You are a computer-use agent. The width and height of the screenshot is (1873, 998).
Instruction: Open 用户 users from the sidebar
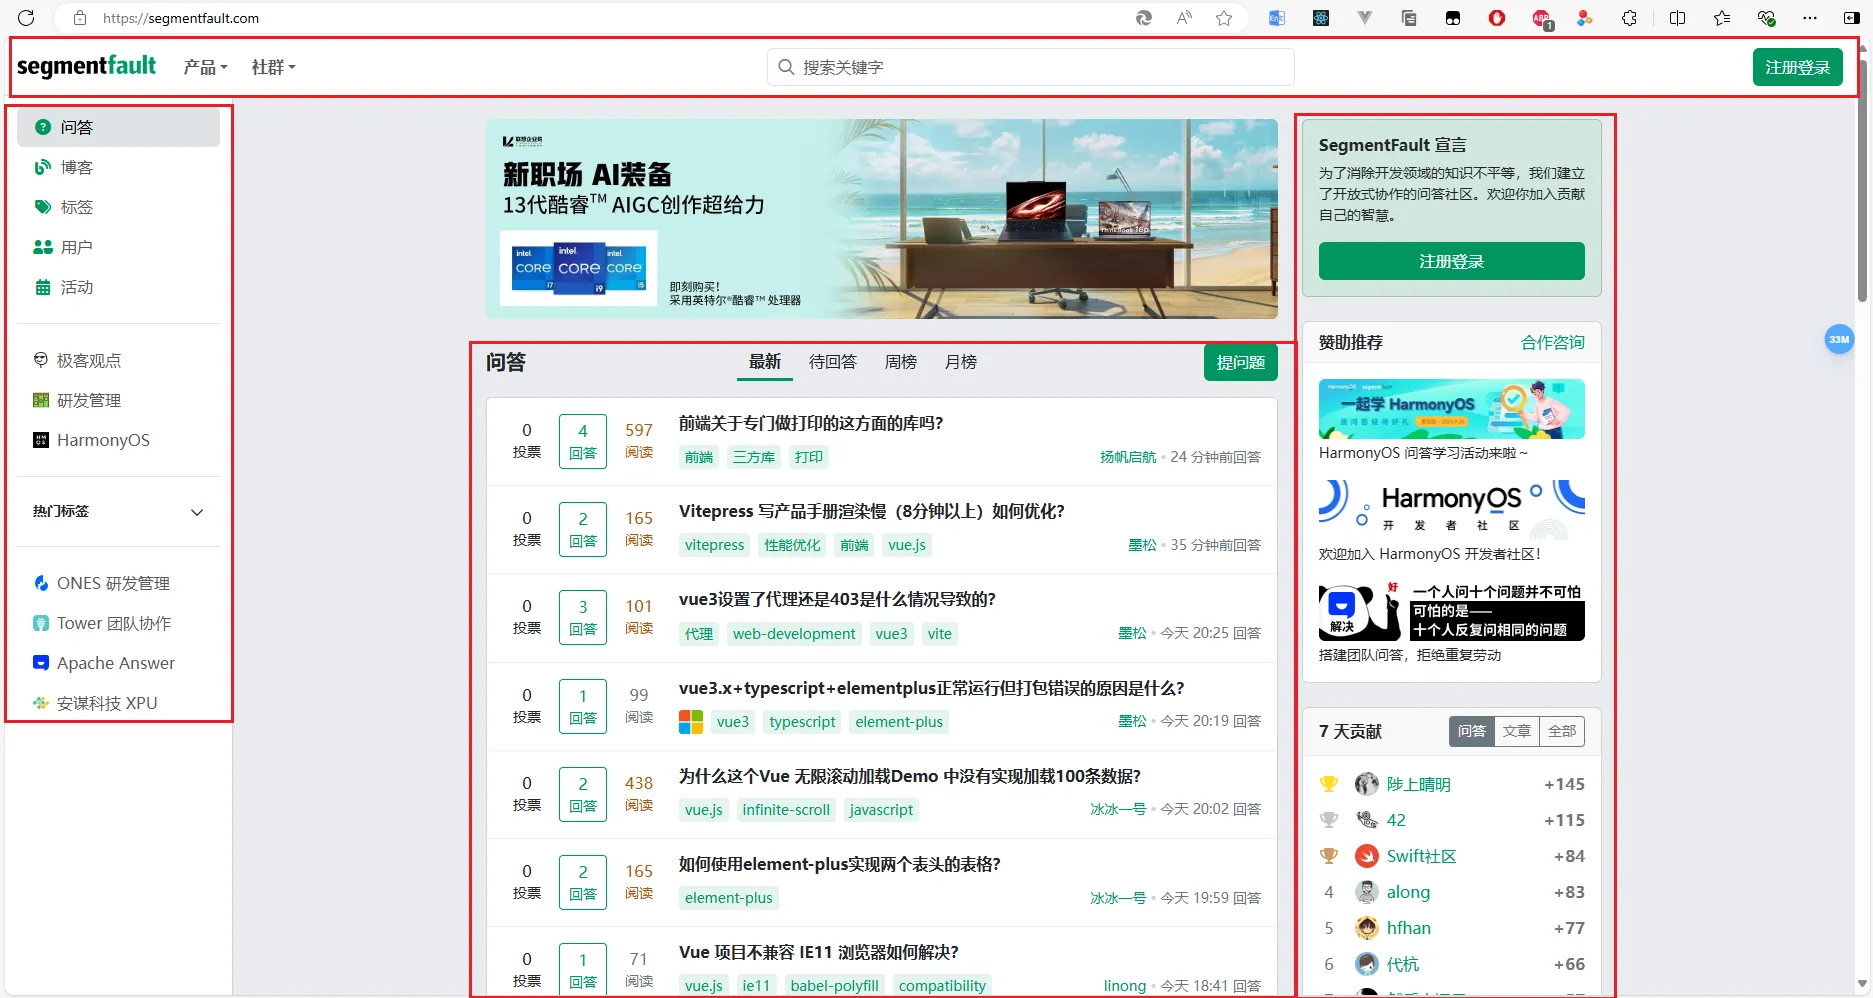[x=75, y=247]
